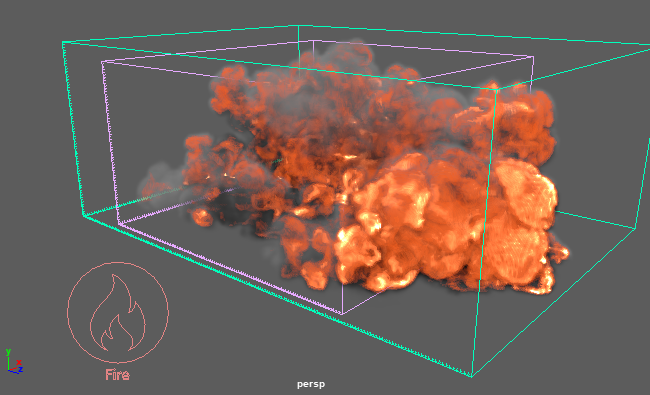Select the "Fire" text label
The image size is (650, 395).
[x=117, y=375]
